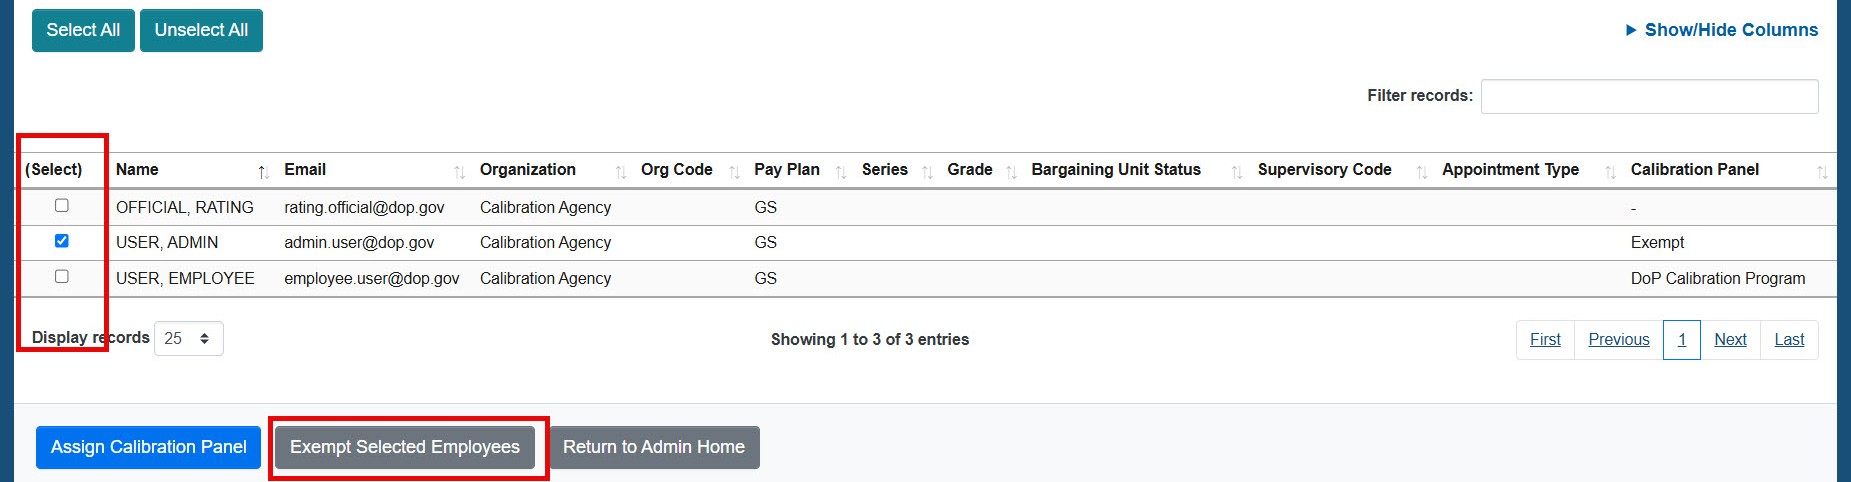Viewport: 1851px width, 482px height.
Task: Sort by Grade column arrow icon
Action: (x=1011, y=172)
